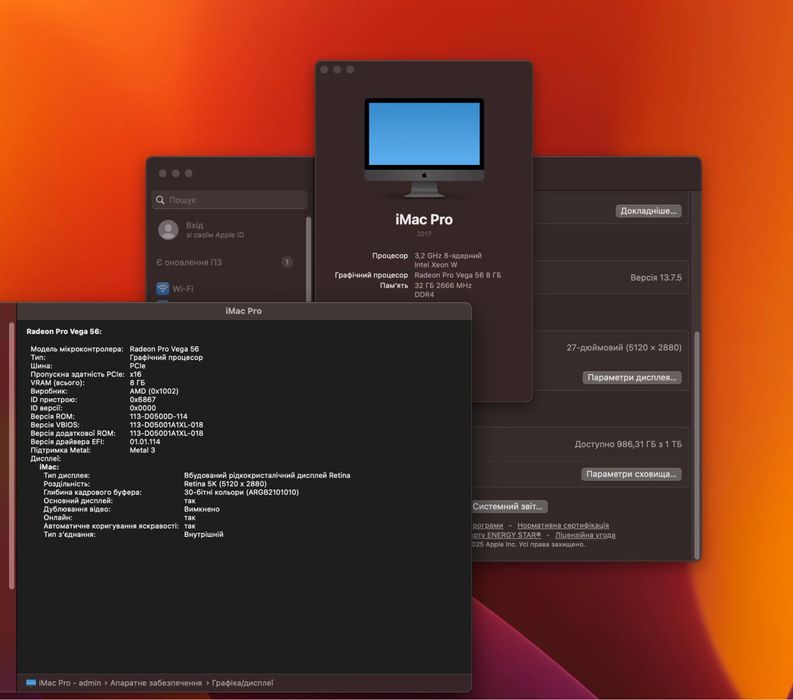Click the Retina 5K (5120 x 2880) resolution value

point(225,484)
